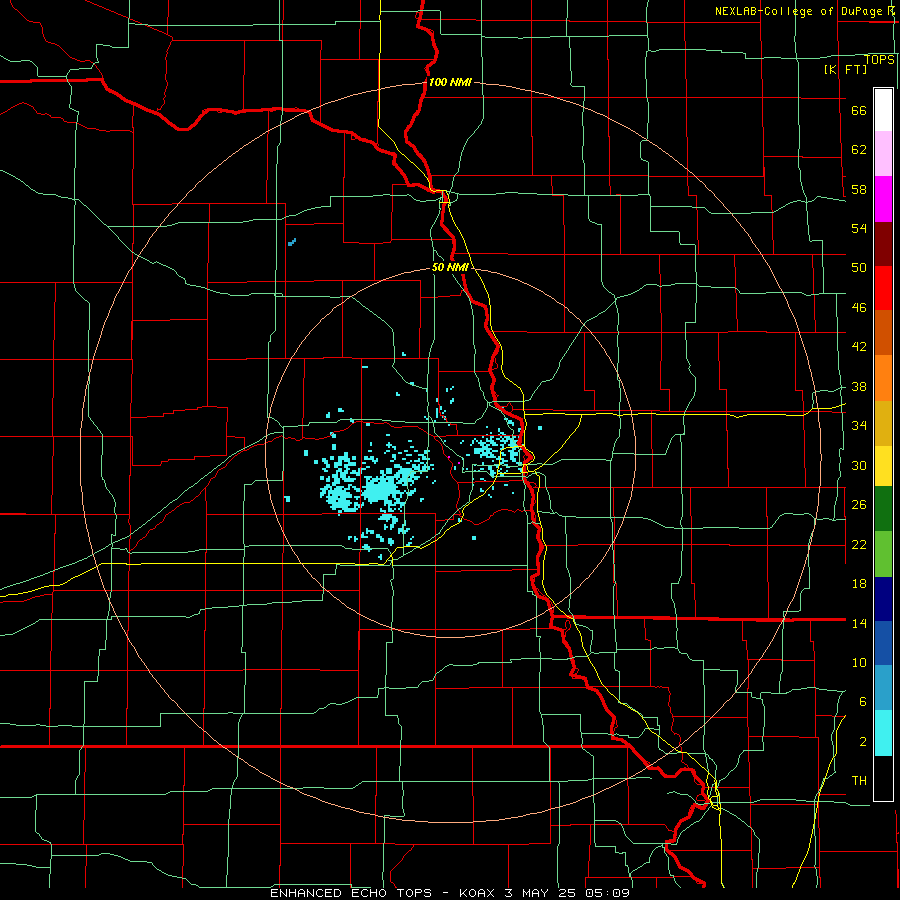Click the ENHANCED ECHO TOPS KOAX caption
Viewport: 900px width, 900px height.
(450, 893)
